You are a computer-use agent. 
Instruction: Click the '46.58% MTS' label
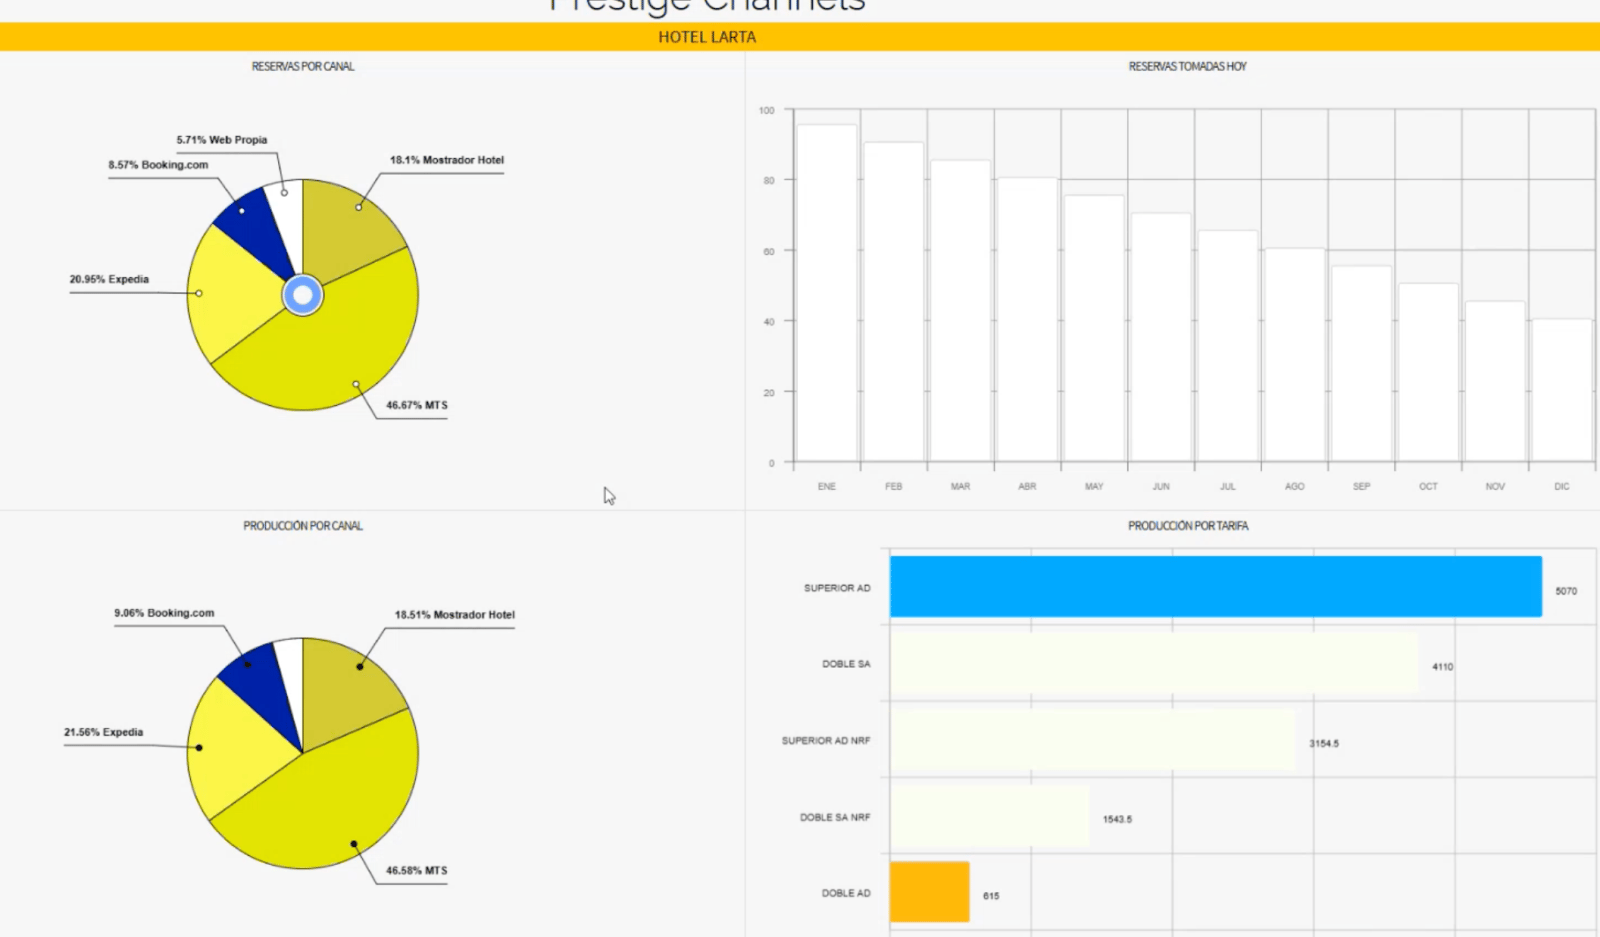417,871
